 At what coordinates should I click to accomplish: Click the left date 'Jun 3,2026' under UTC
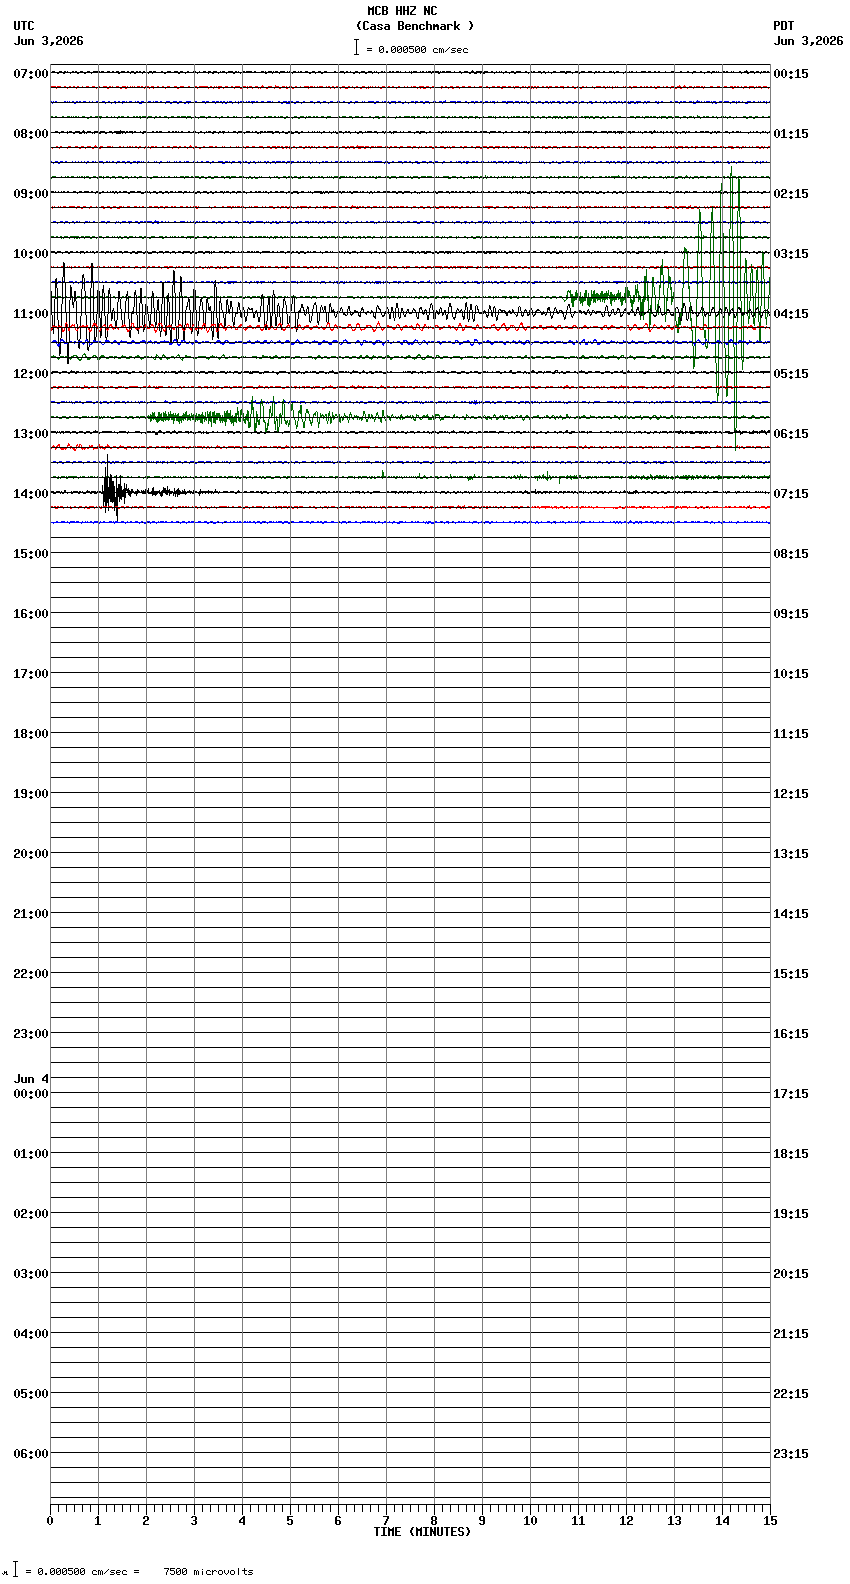[x=48, y=41]
